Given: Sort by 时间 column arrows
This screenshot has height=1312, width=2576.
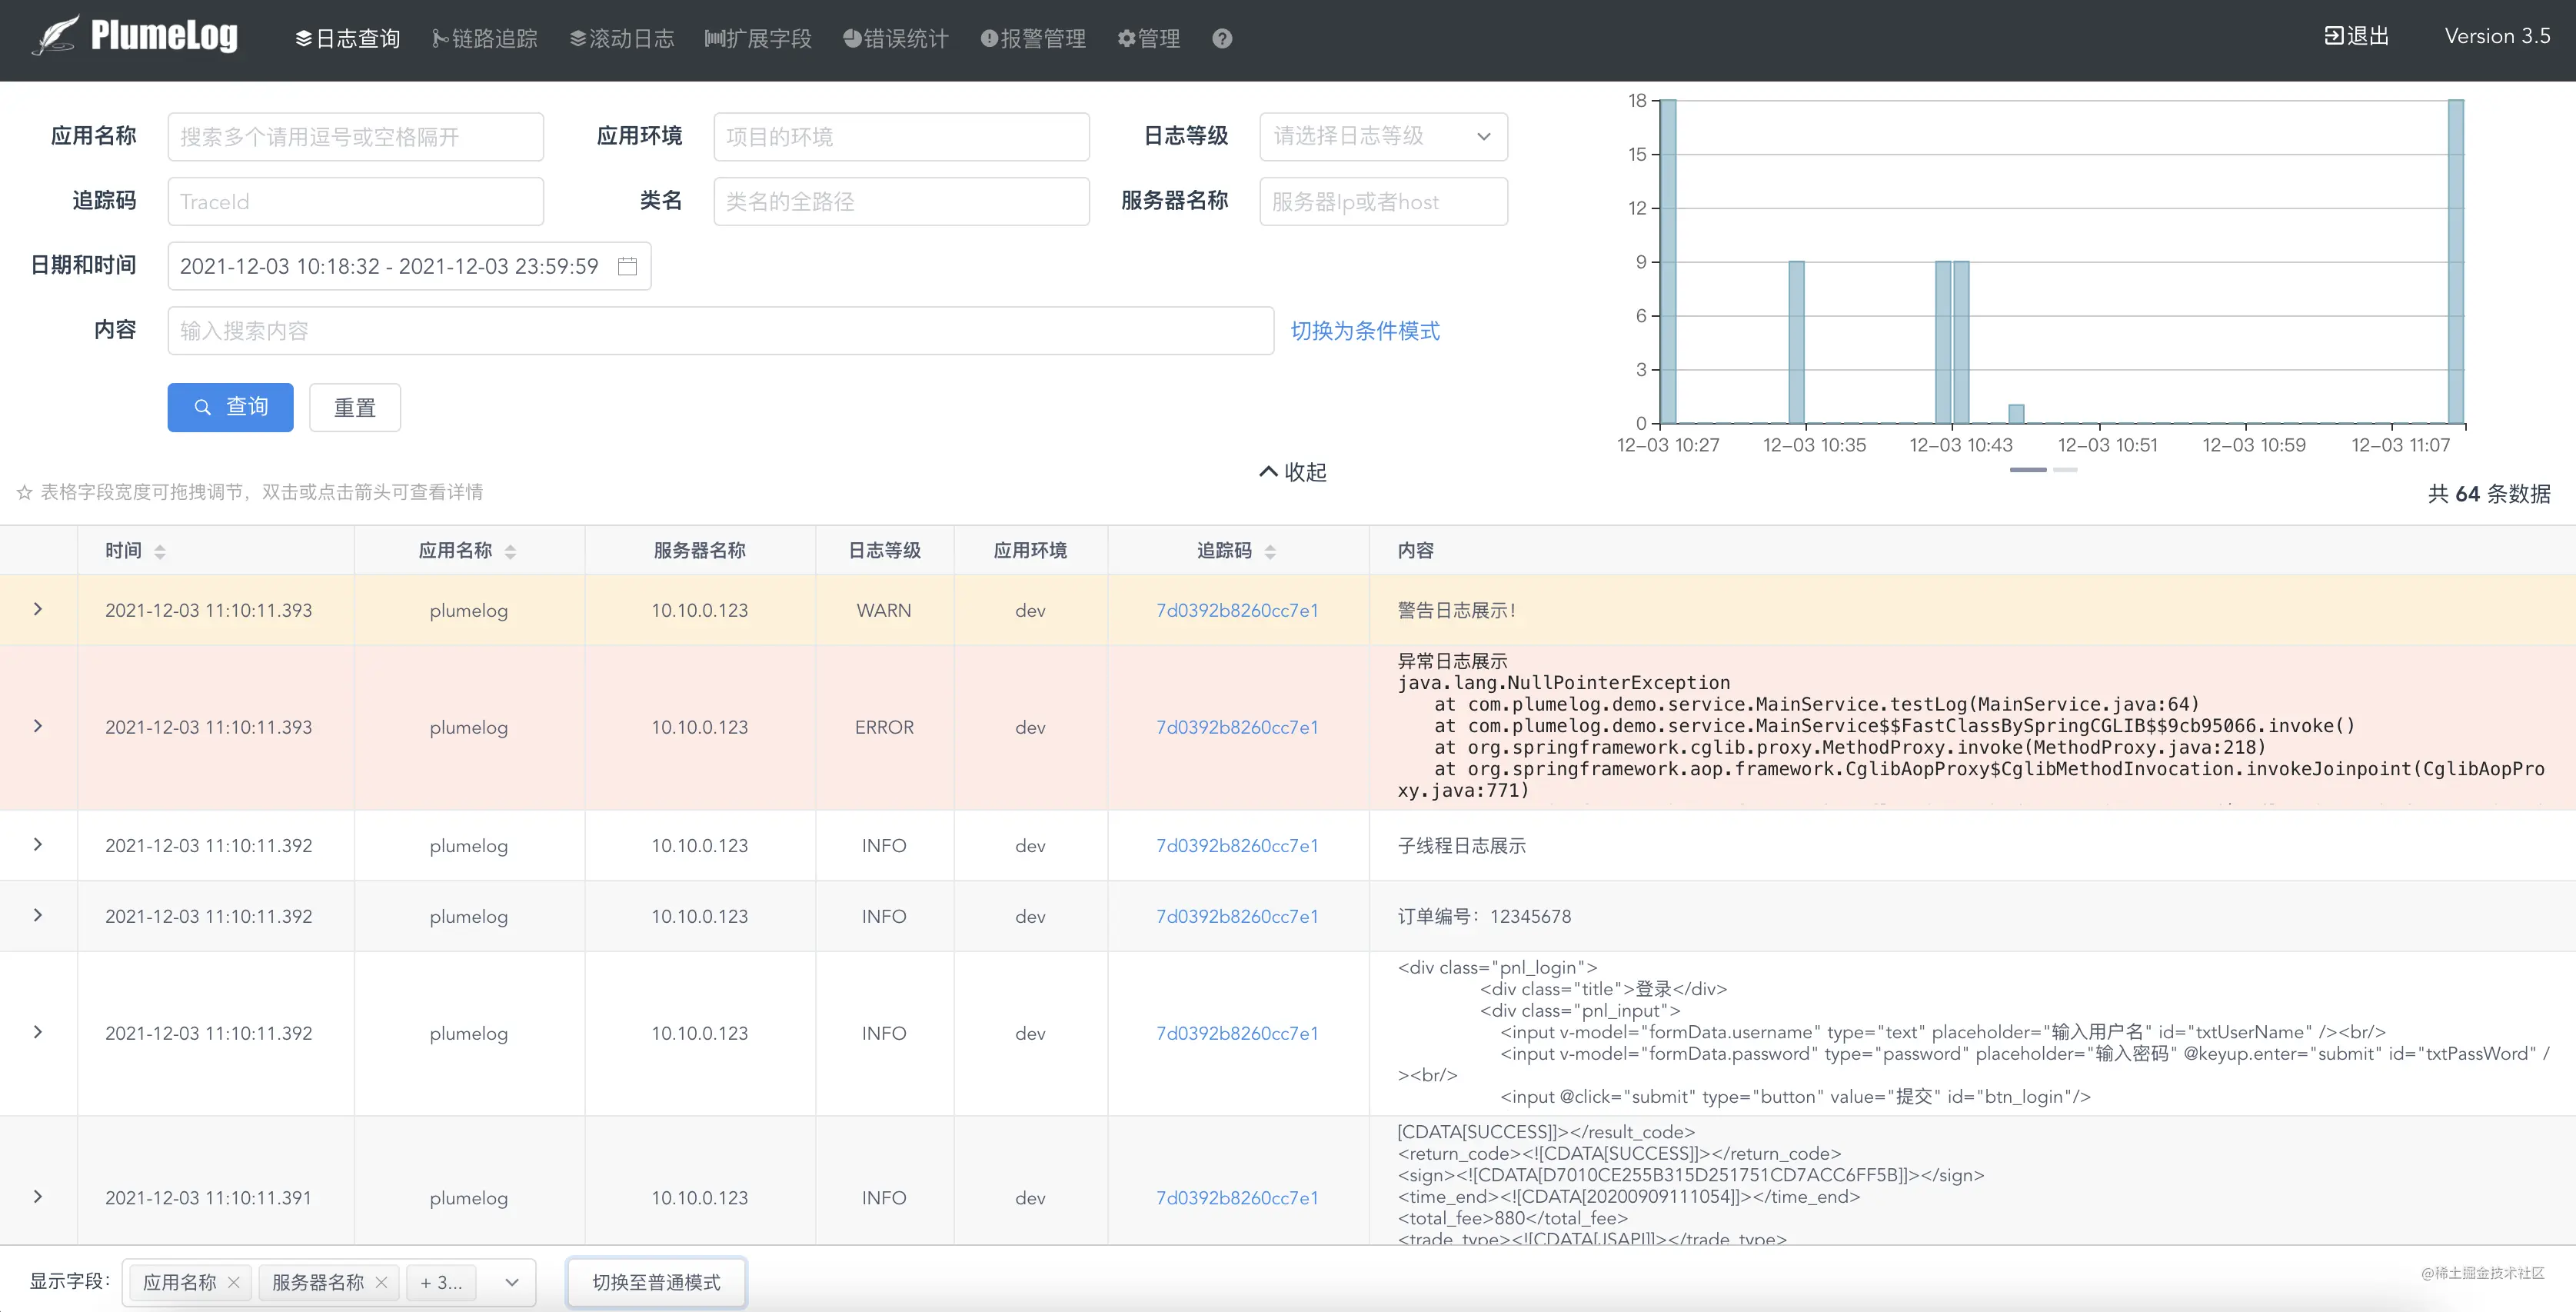Looking at the screenshot, I should point(160,551).
